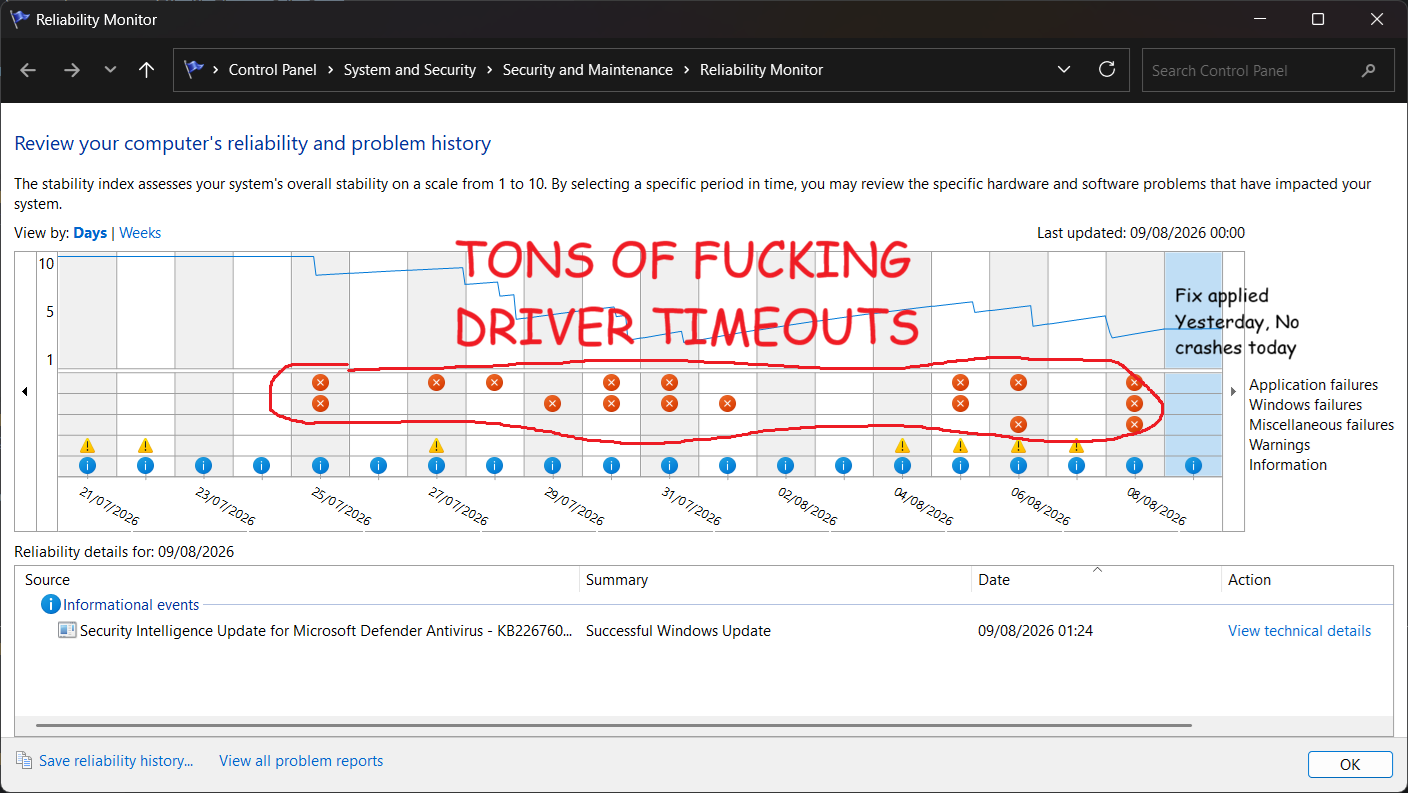Select the application failure icon for 06/08/2026
Viewport: 1408px width, 793px height.
coord(1018,382)
